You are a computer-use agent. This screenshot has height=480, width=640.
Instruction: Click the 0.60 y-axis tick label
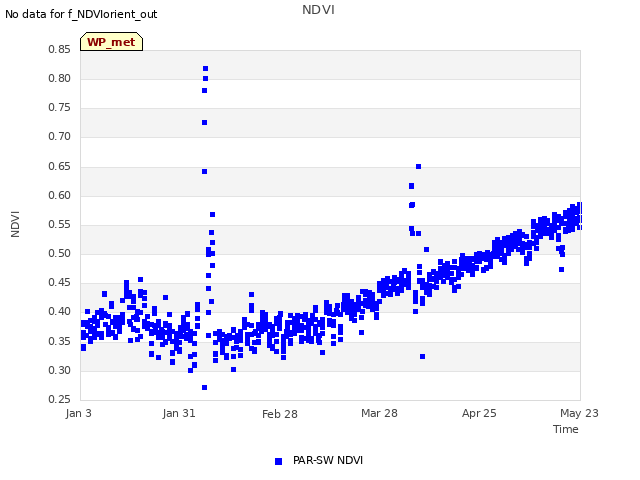(60, 196)
